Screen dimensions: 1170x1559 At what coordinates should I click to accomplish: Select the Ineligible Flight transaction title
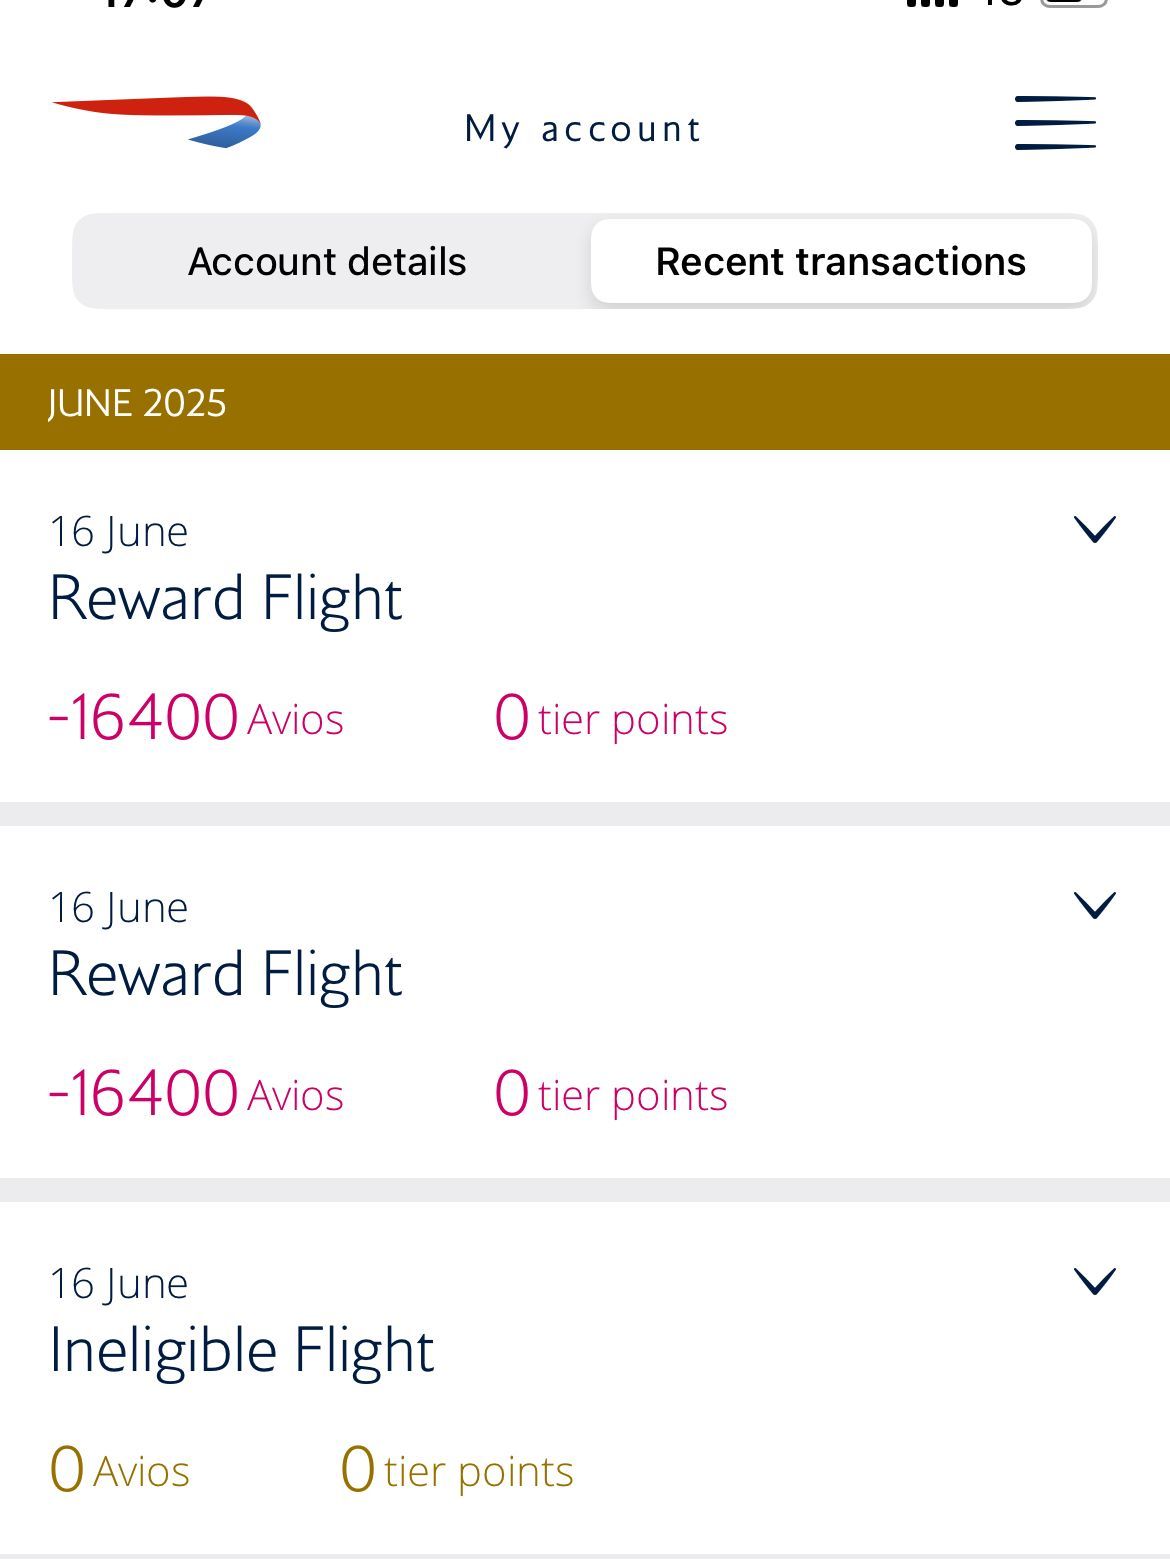pos(242,1350)
